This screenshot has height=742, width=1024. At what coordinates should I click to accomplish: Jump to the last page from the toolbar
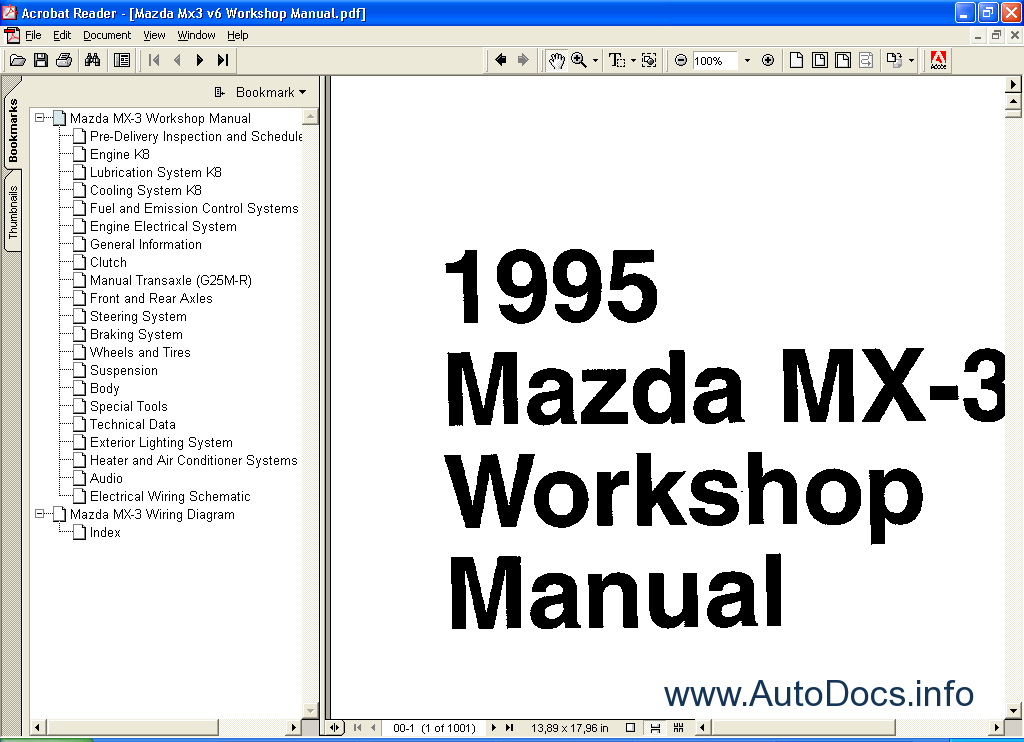coord(223,61)
